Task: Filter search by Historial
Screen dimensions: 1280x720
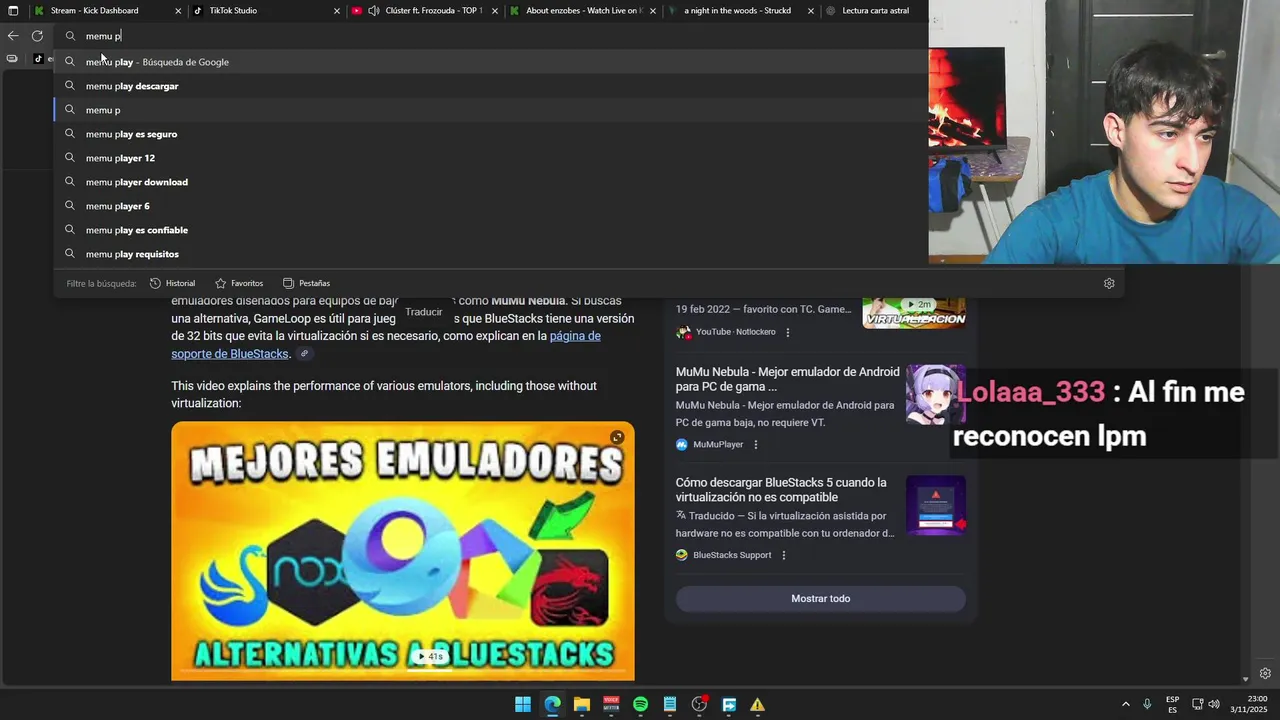Action: point(172,283)
